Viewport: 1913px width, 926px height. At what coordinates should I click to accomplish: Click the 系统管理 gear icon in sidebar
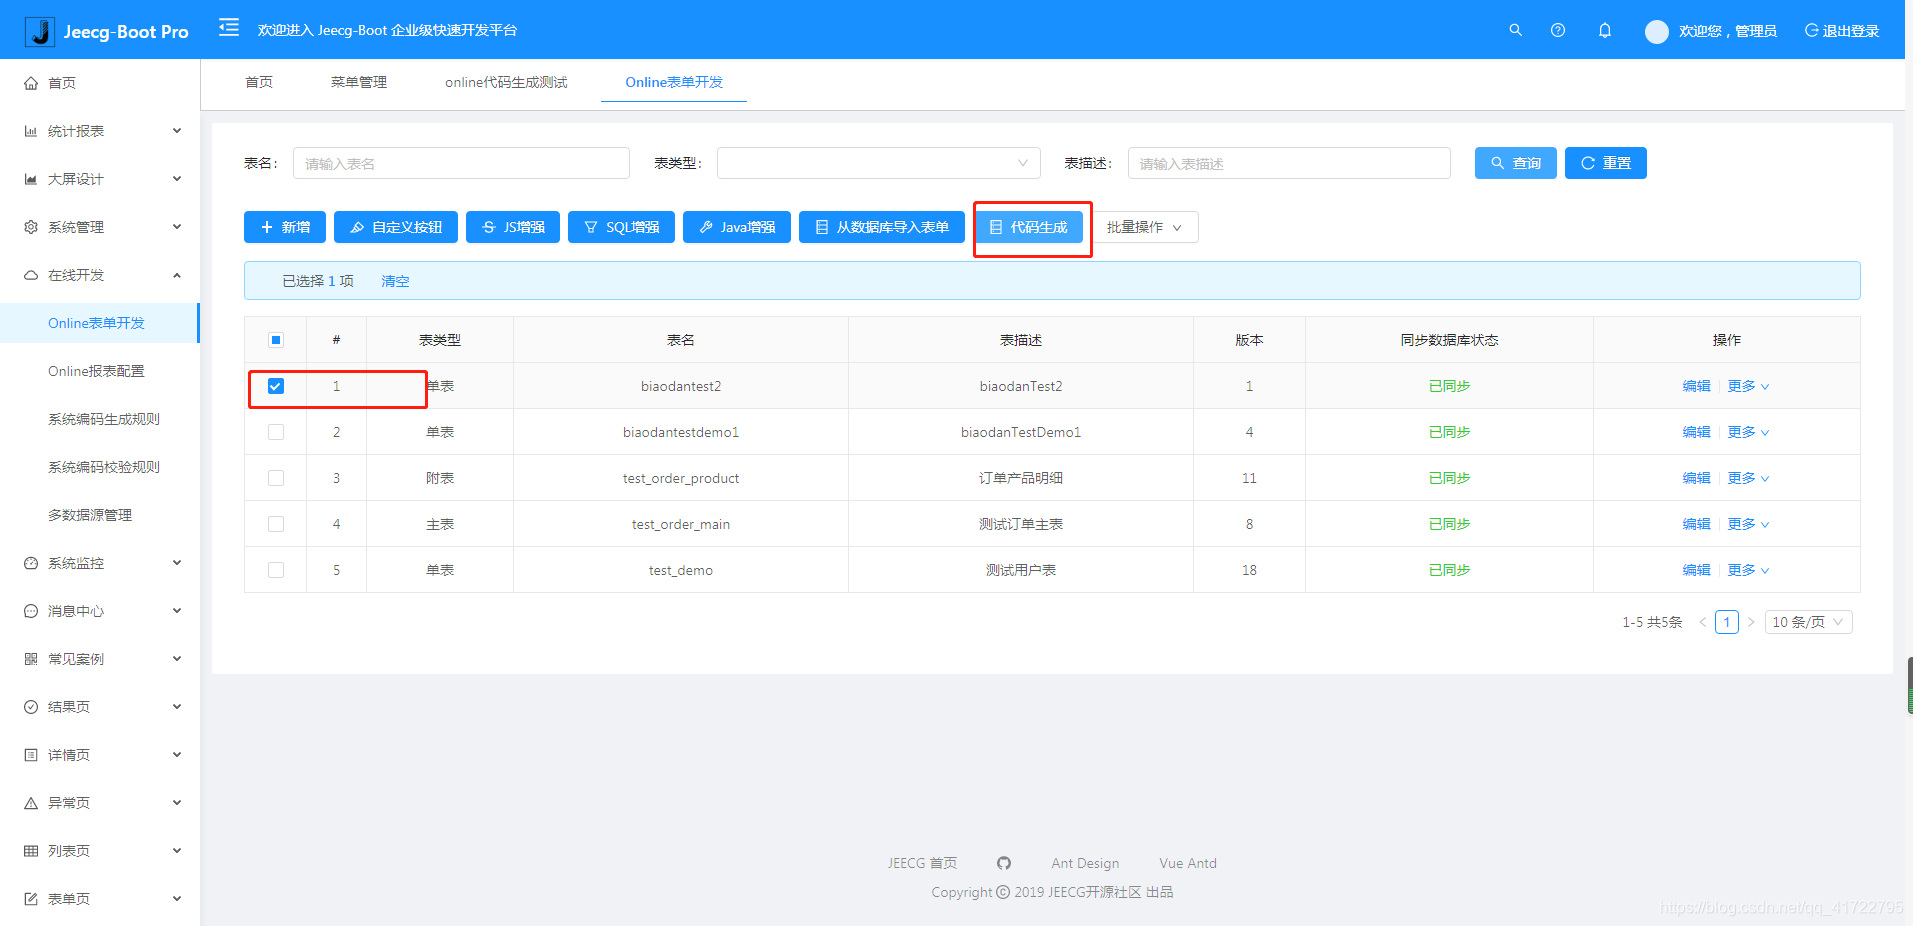click(x=31, y=227)
